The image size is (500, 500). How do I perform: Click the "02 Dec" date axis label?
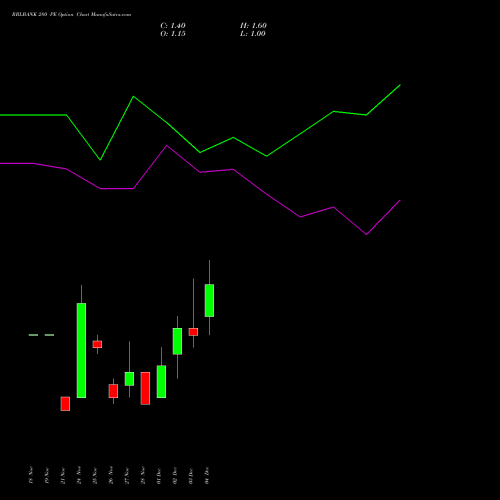coord(175,475)
